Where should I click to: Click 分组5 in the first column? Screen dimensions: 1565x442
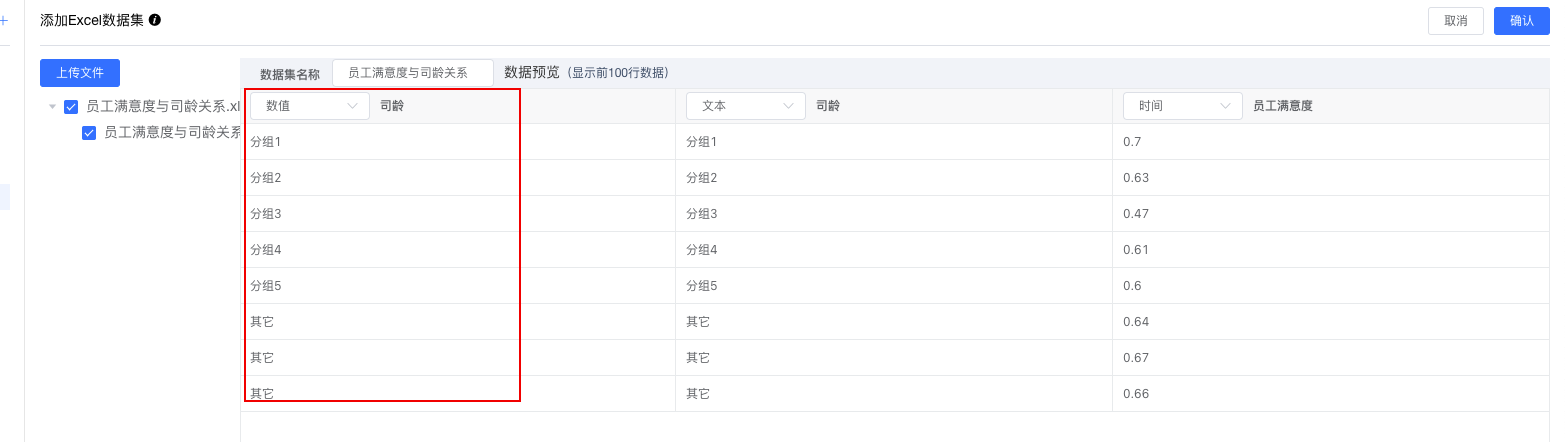[266, 286]
